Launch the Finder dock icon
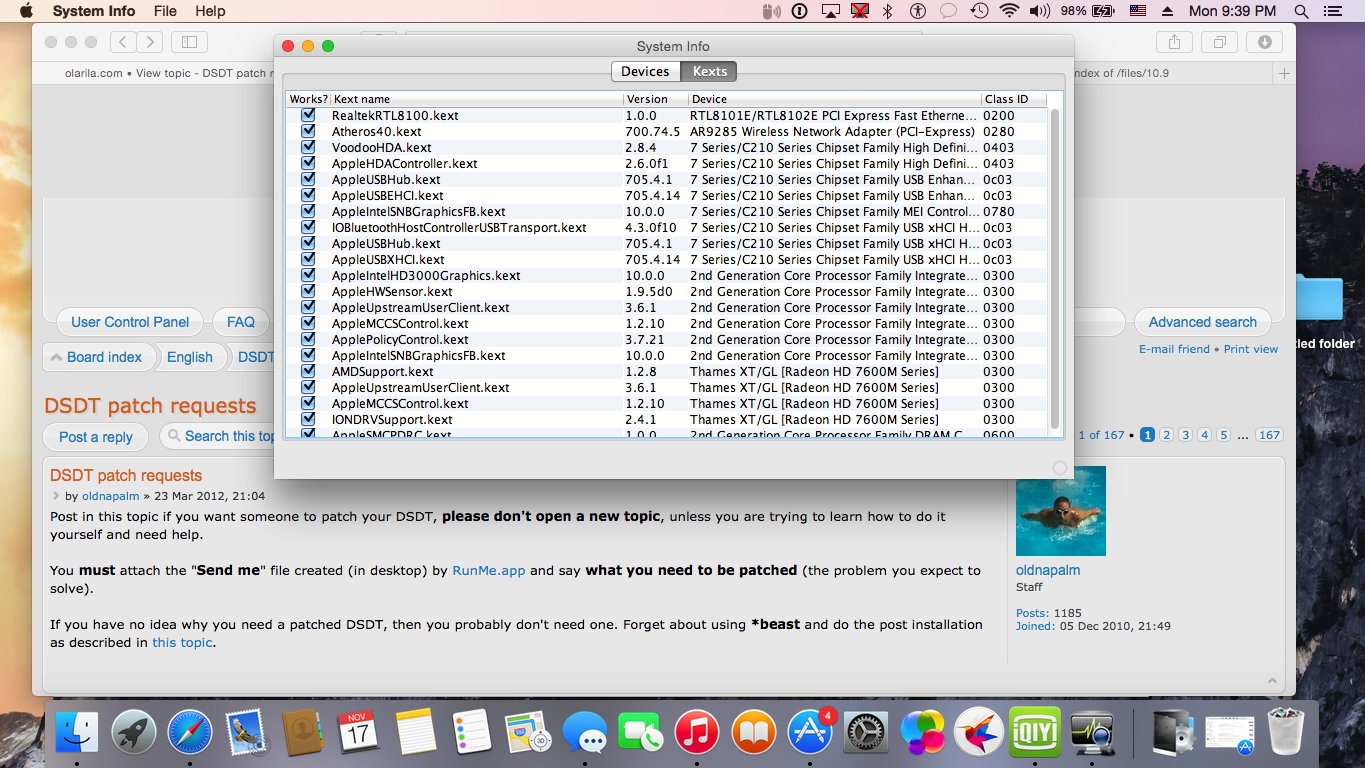 (77, 732)
